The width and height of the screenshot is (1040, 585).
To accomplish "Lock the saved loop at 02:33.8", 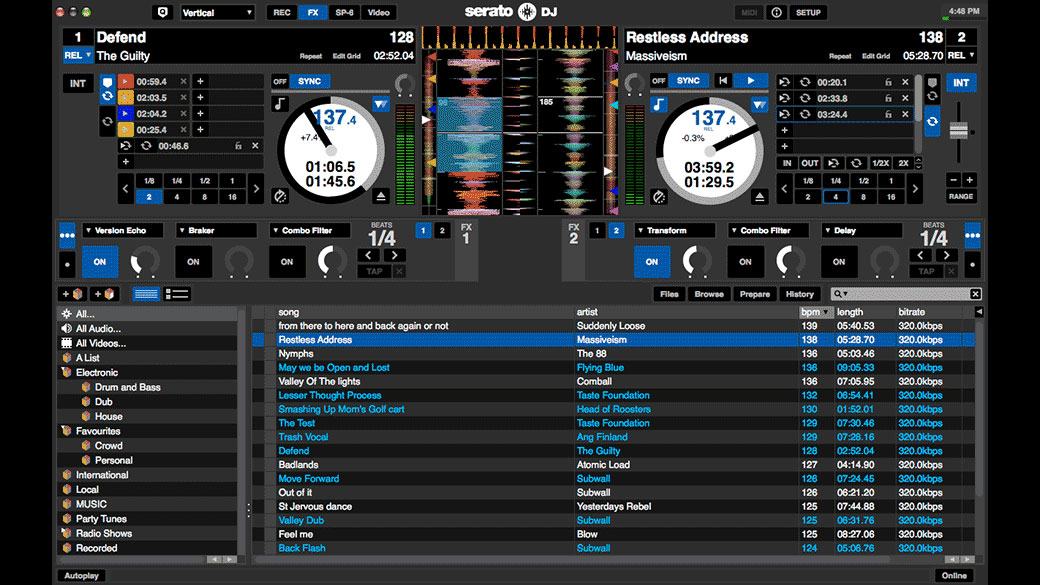I will (x=888, y=98).
